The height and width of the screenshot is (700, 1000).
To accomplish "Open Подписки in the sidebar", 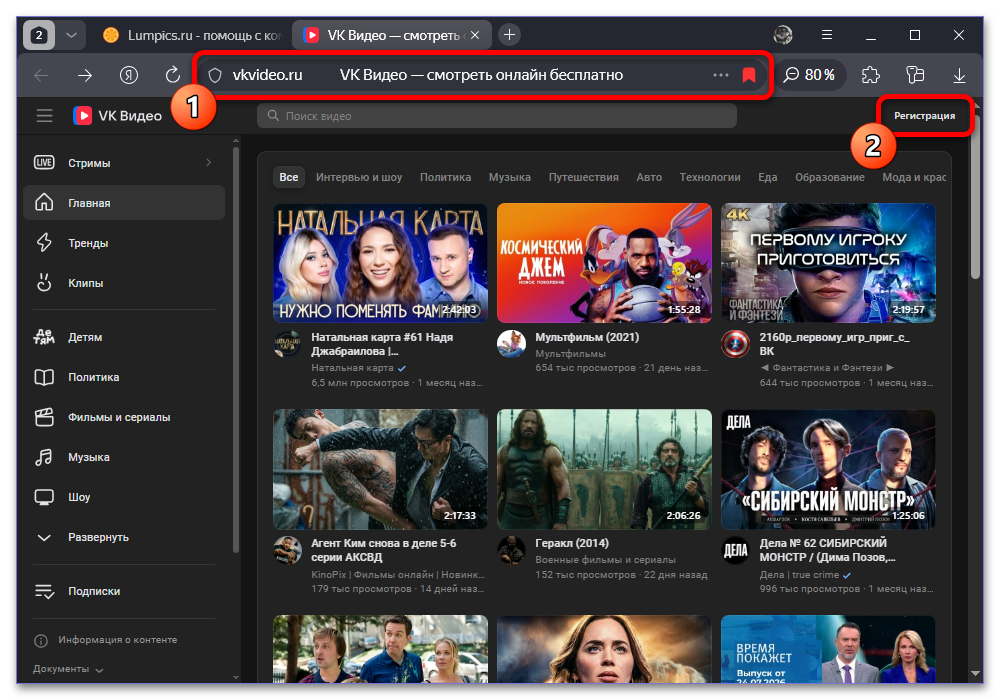I will click(x=124, y=592).
